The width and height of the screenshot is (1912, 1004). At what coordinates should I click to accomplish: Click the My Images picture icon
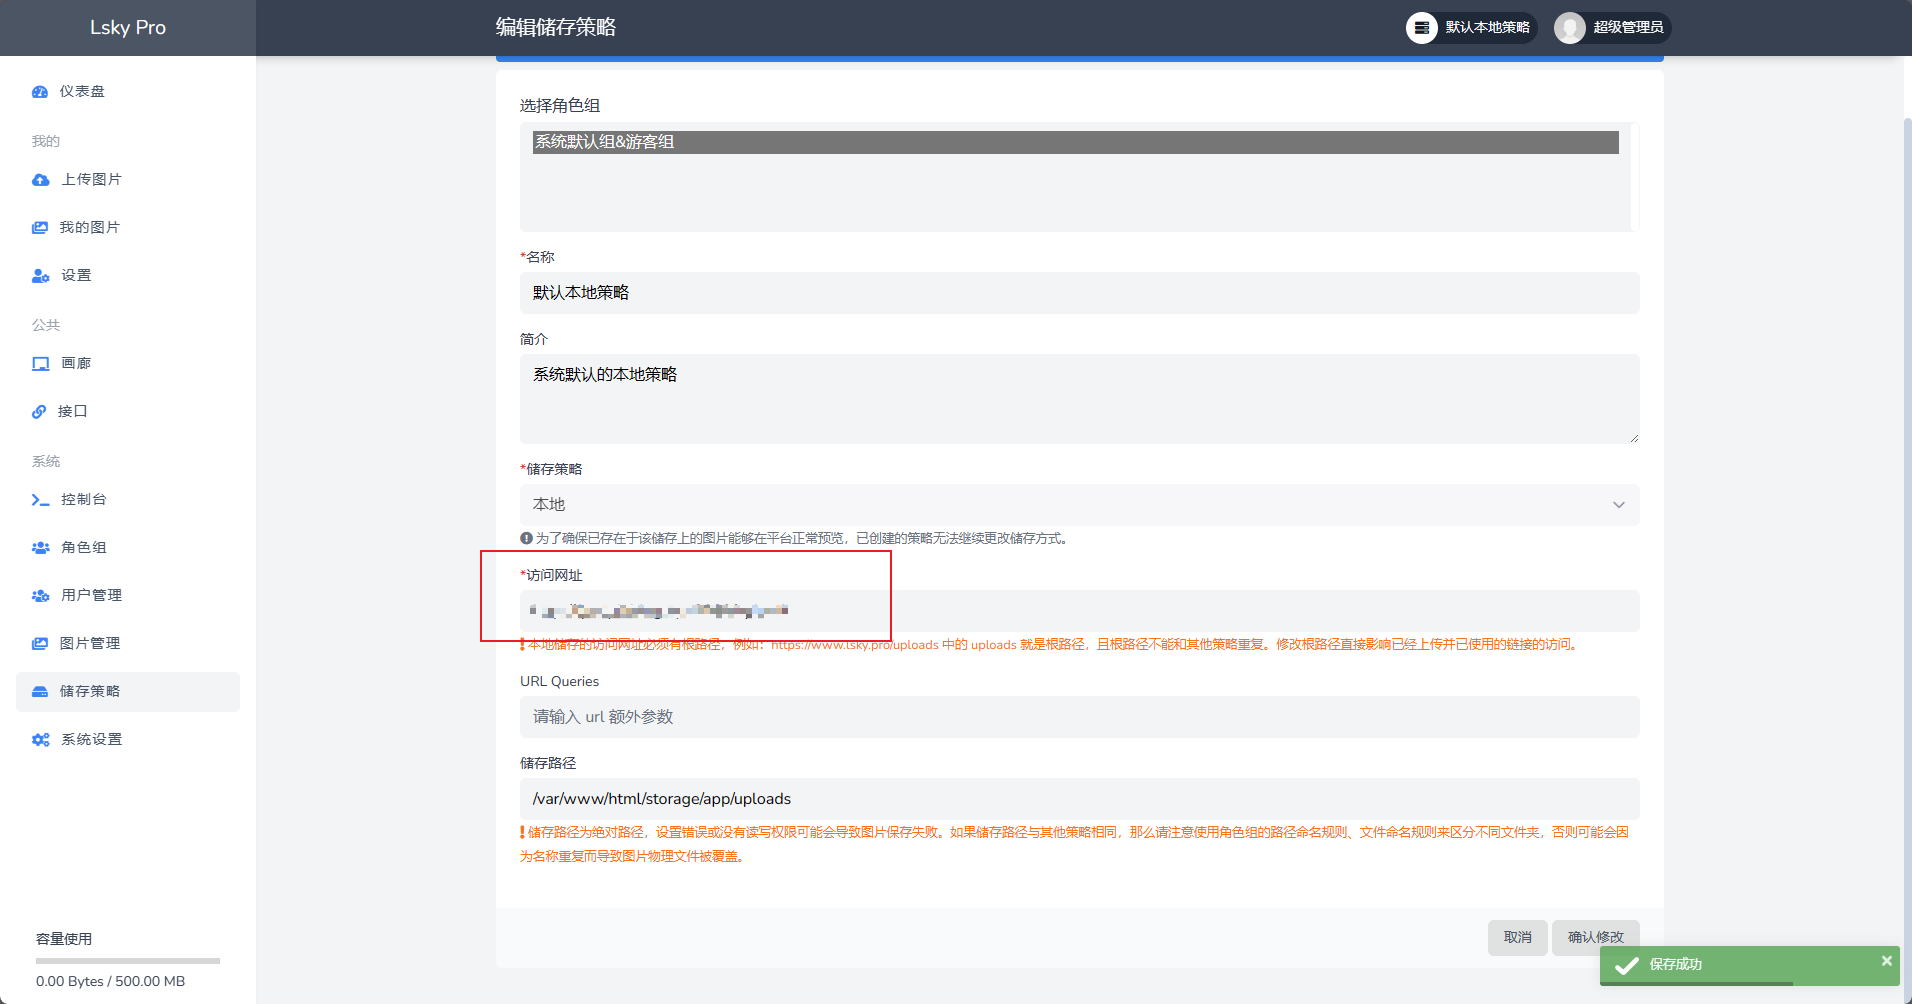(x=40, y=228)
